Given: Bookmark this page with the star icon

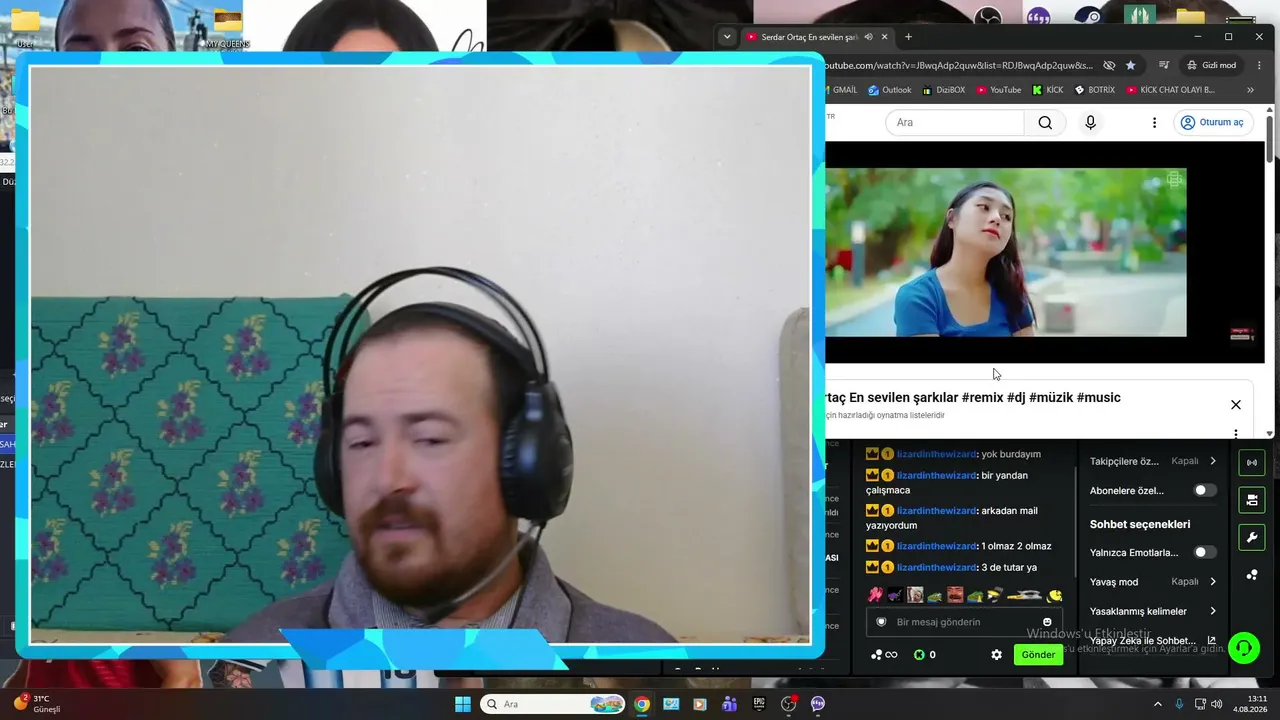Looking at the screenshot, I should pos(1131,65).
